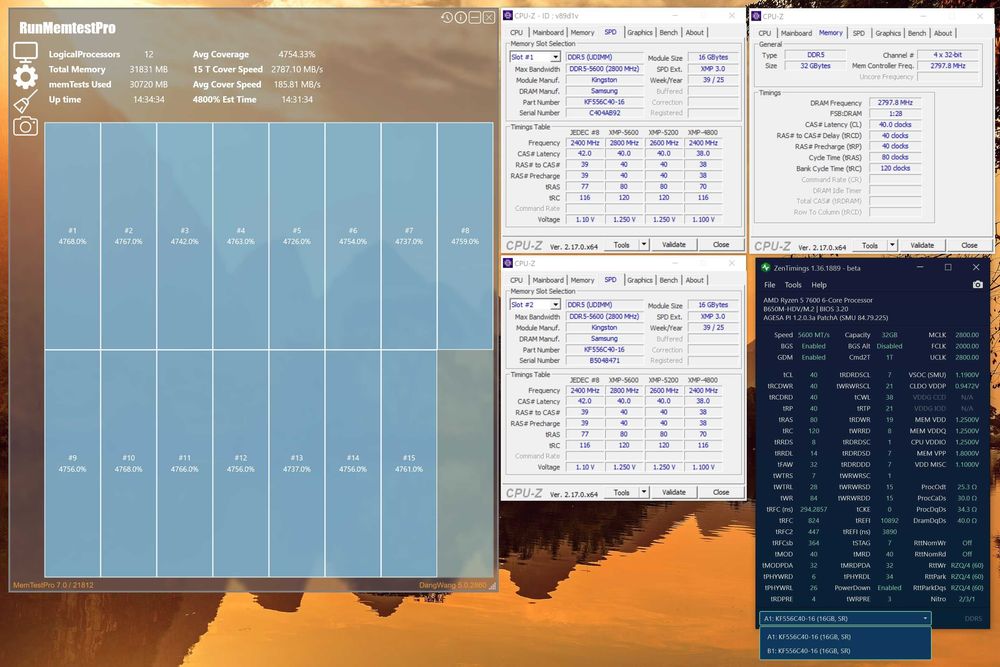Viewport: 1000px width, 667px height.
Task: Open CPU tab in CPU-Z Memory window
Action: (x=765, y=33)
